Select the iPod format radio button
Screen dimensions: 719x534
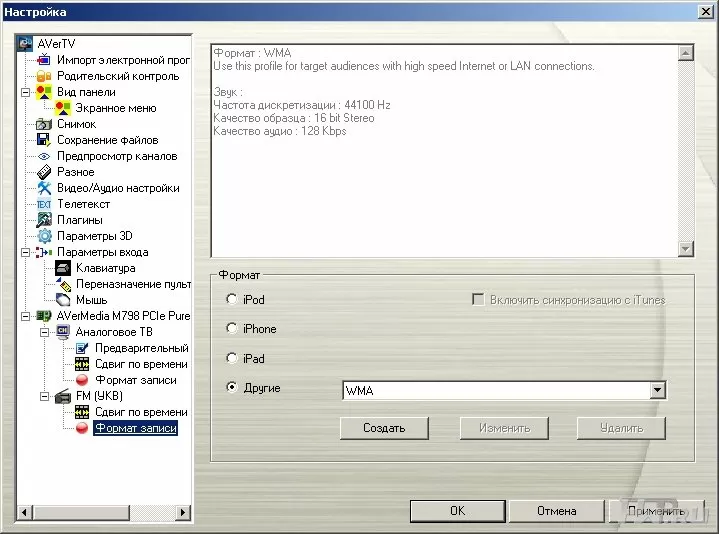tap(233, 299)
